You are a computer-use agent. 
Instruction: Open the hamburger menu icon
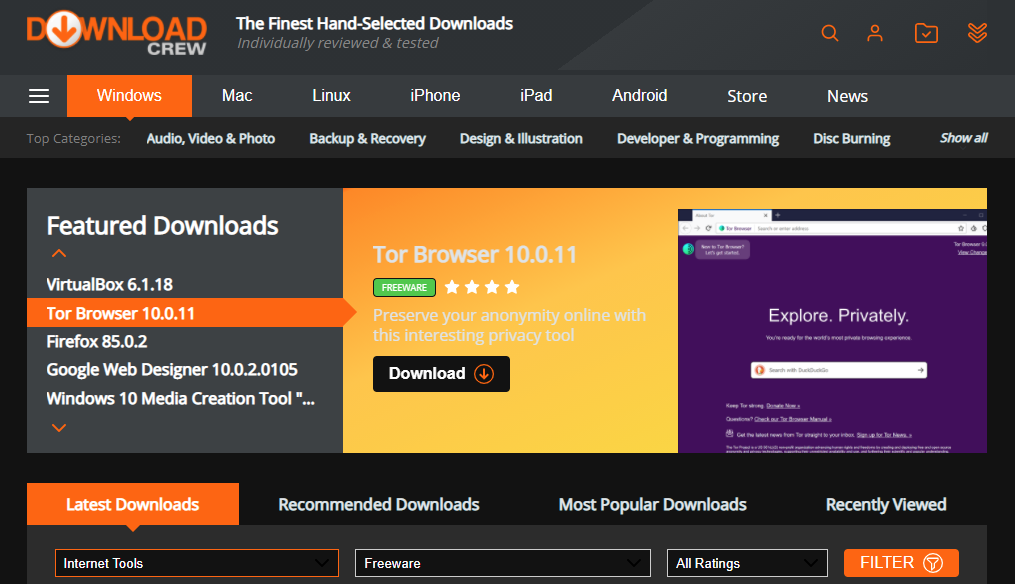pyautogui.click(x=38, y=96)
